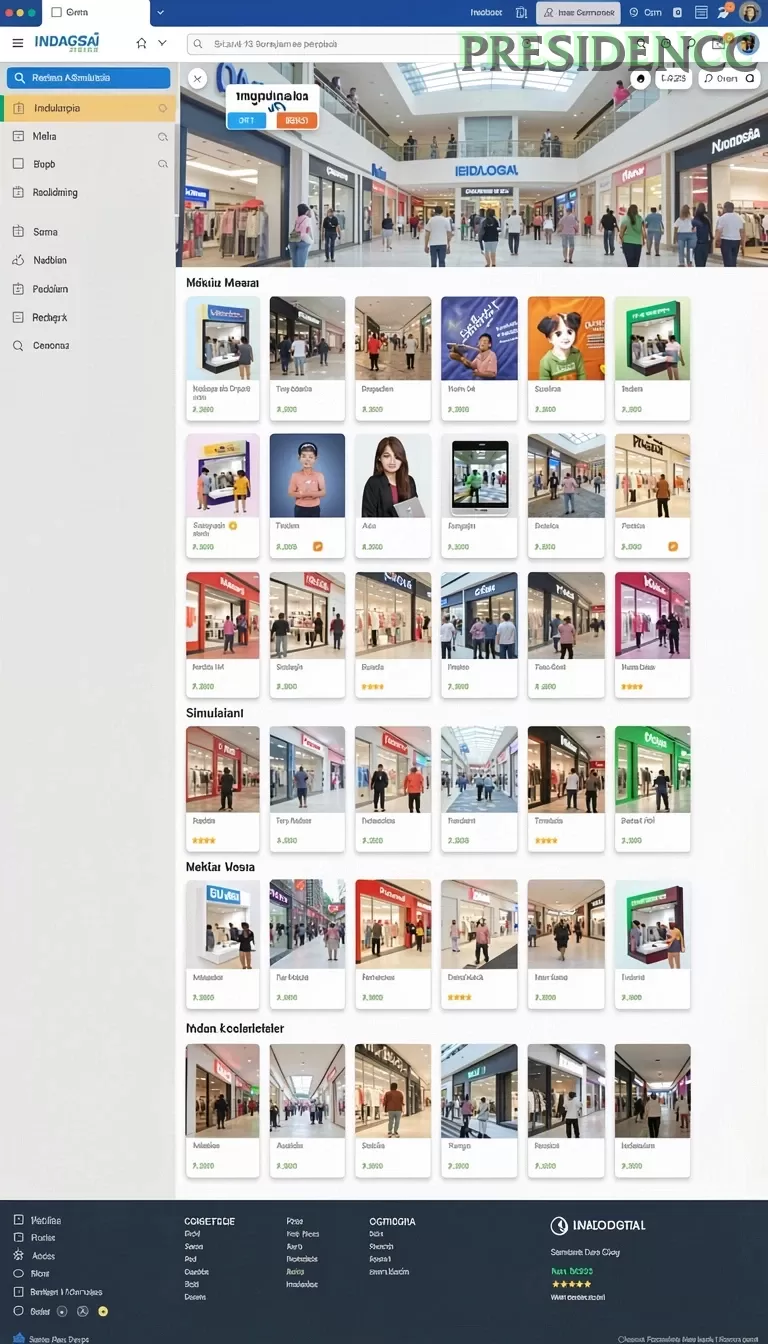
Task: Open the woman with laptop thumbnail
Action: [393, 475]
